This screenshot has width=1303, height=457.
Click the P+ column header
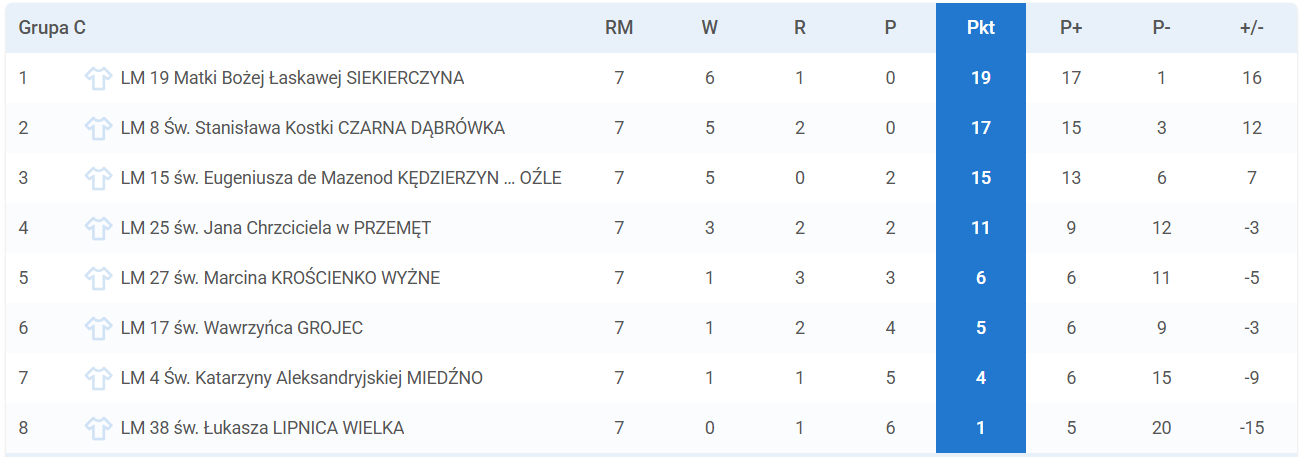point(1071,28)
